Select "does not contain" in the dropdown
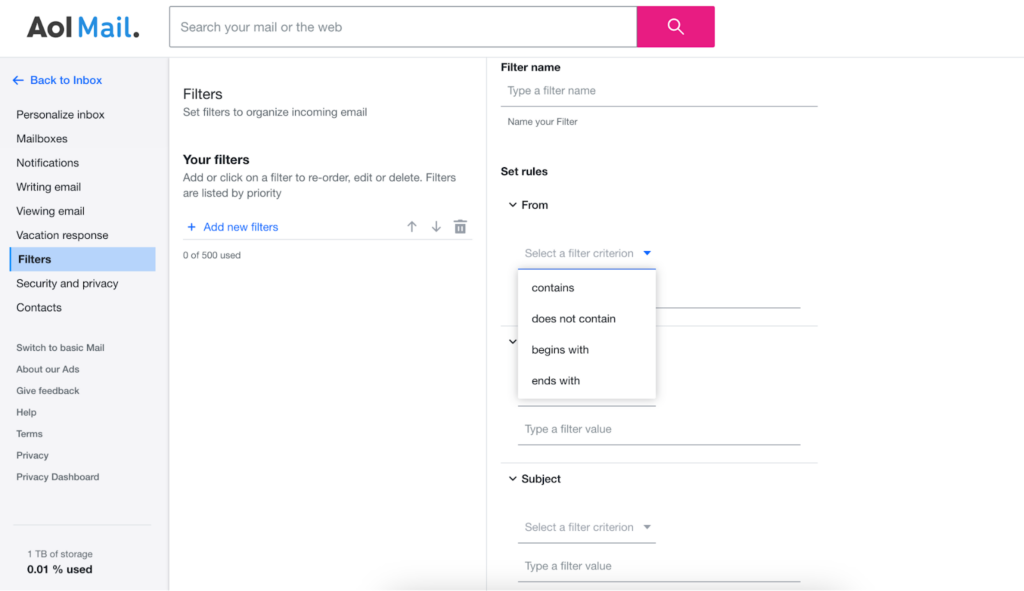The image size is (1024, 591). 573,318
